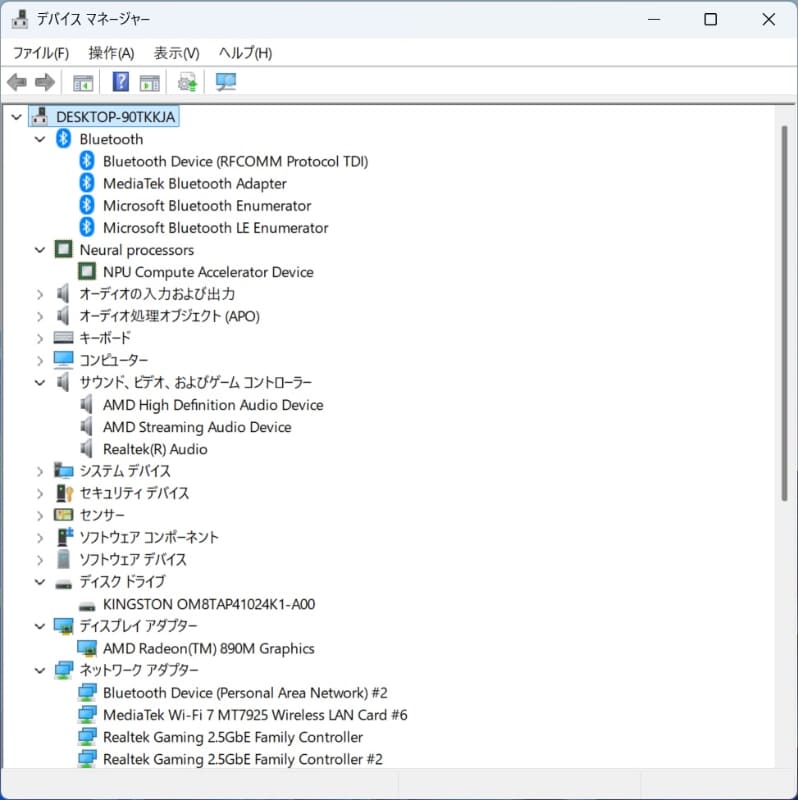Select Realtek Gaming 2.5GbE Family Controller #2
The height and width of the screenshot is (800, 798).
click(242, 759)
